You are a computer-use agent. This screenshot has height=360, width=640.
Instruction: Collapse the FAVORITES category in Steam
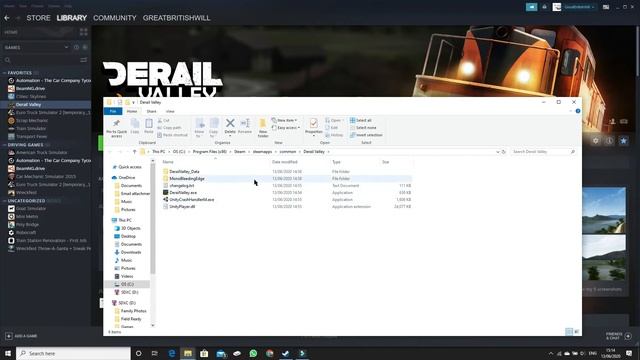4,73
